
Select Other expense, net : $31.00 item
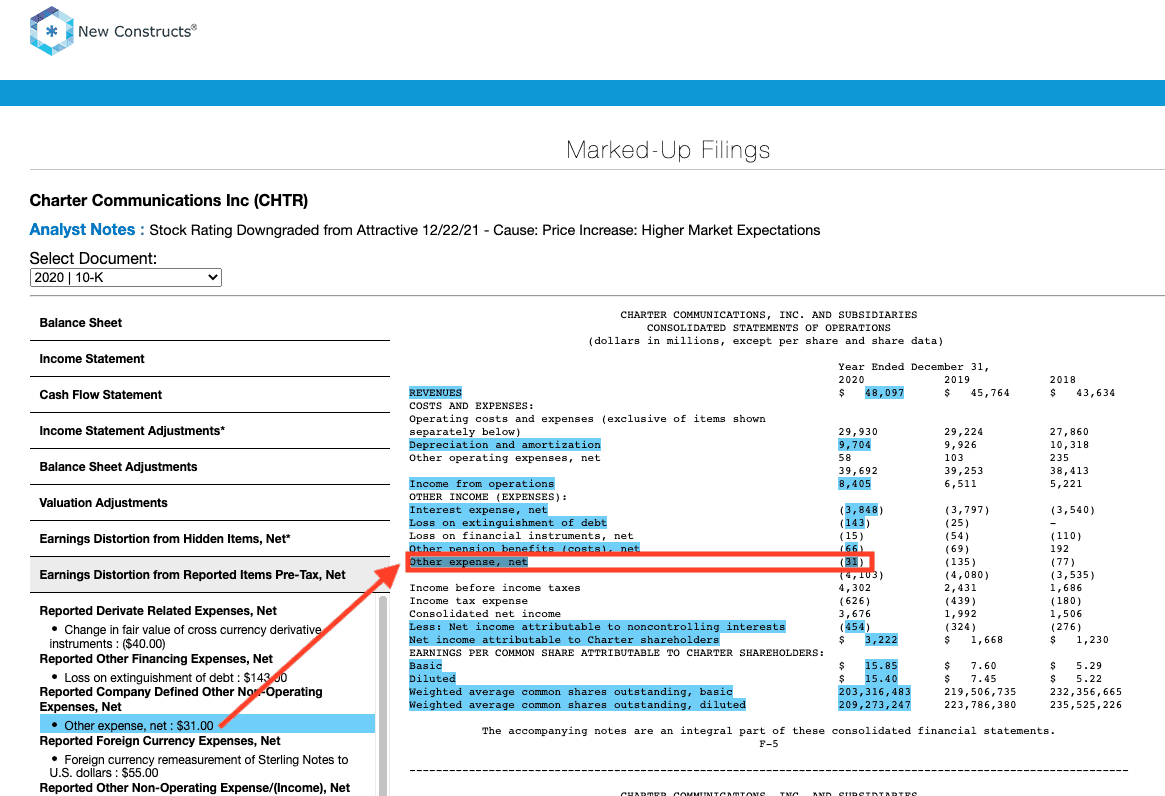(207, 725)
